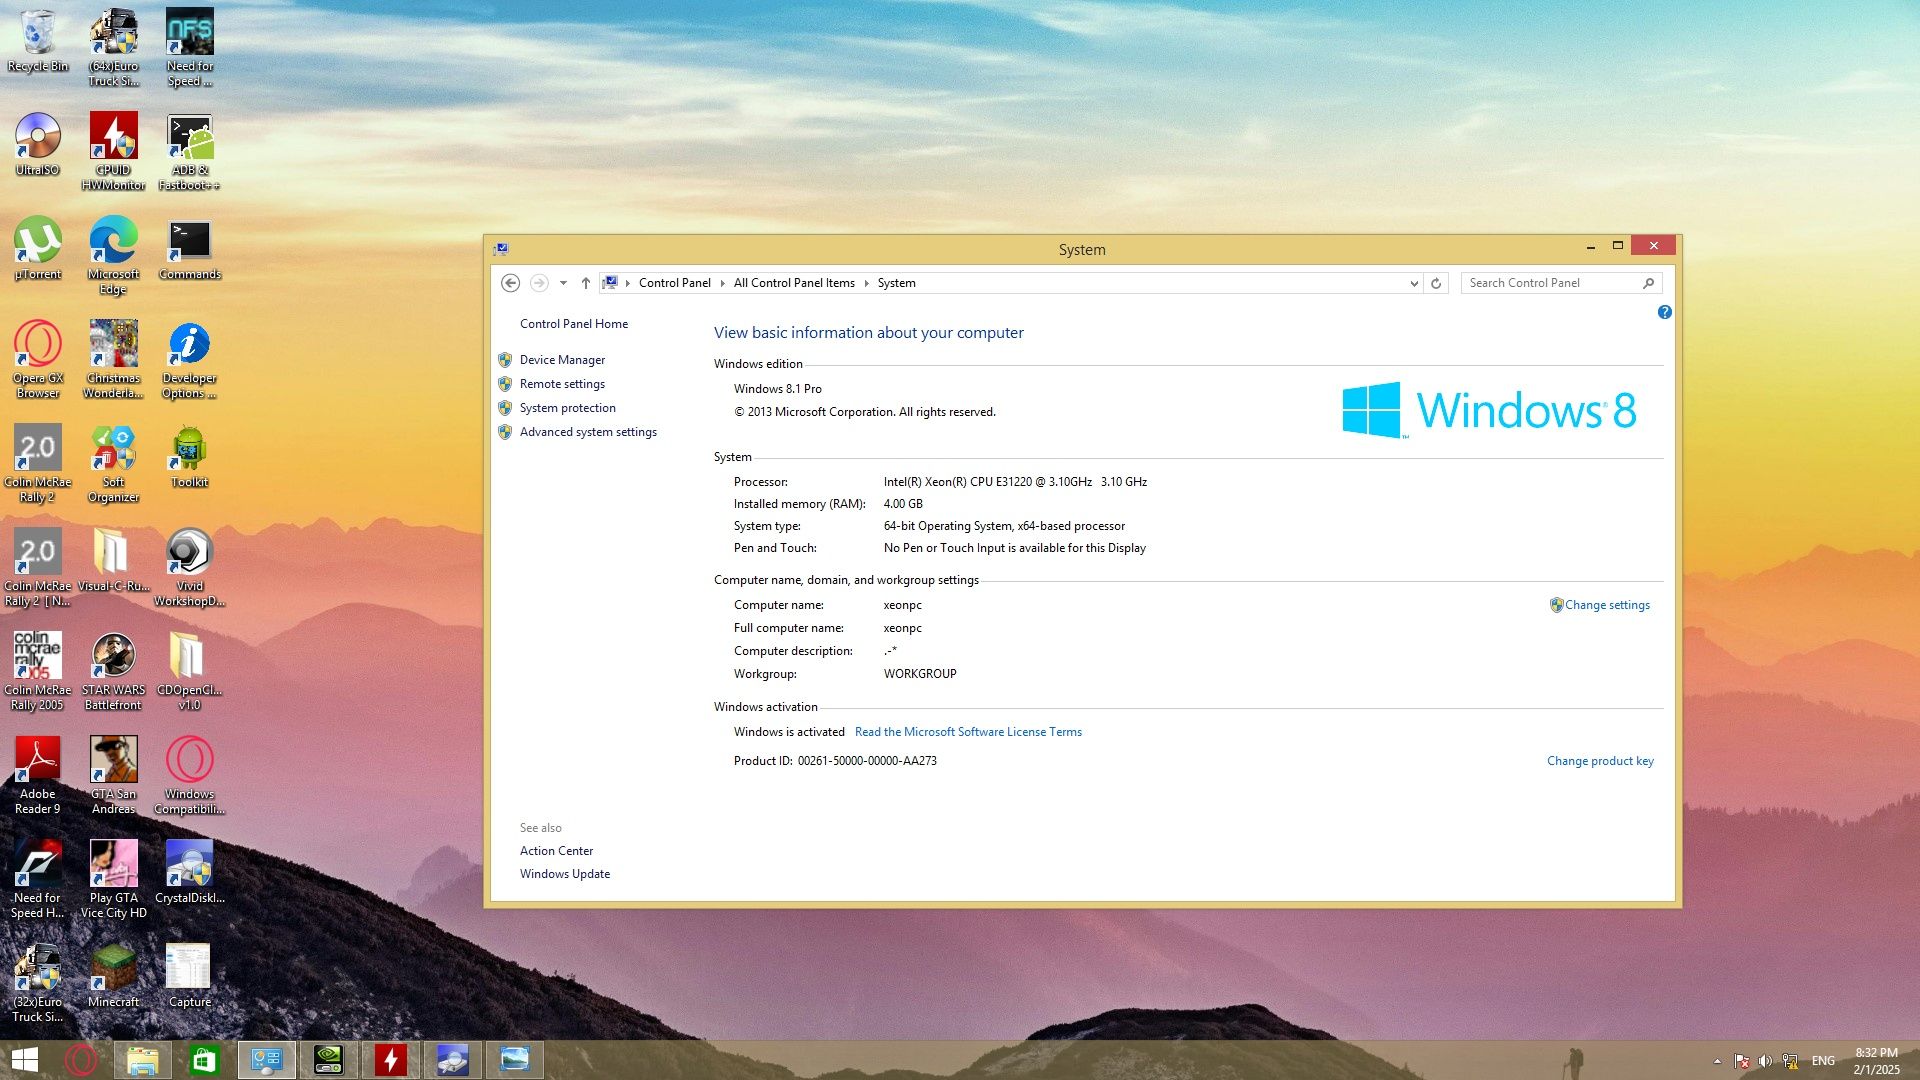1920x1080 pixels.
Task: Launch Microsoft Edge from the desktop
Action: [113, 255]
